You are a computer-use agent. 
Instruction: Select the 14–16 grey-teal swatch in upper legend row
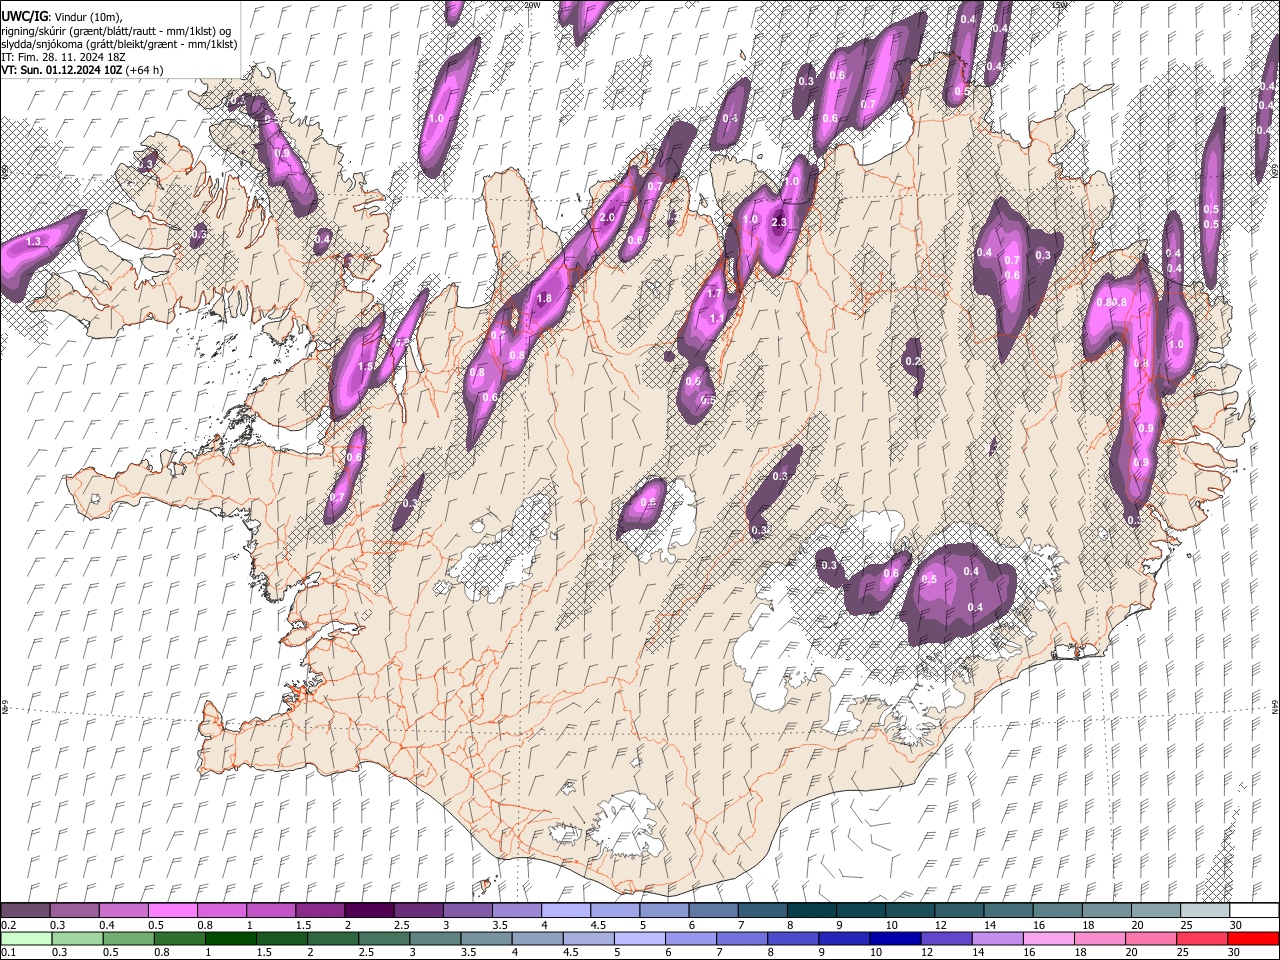pyautogui.click(x=1008, y=910)
